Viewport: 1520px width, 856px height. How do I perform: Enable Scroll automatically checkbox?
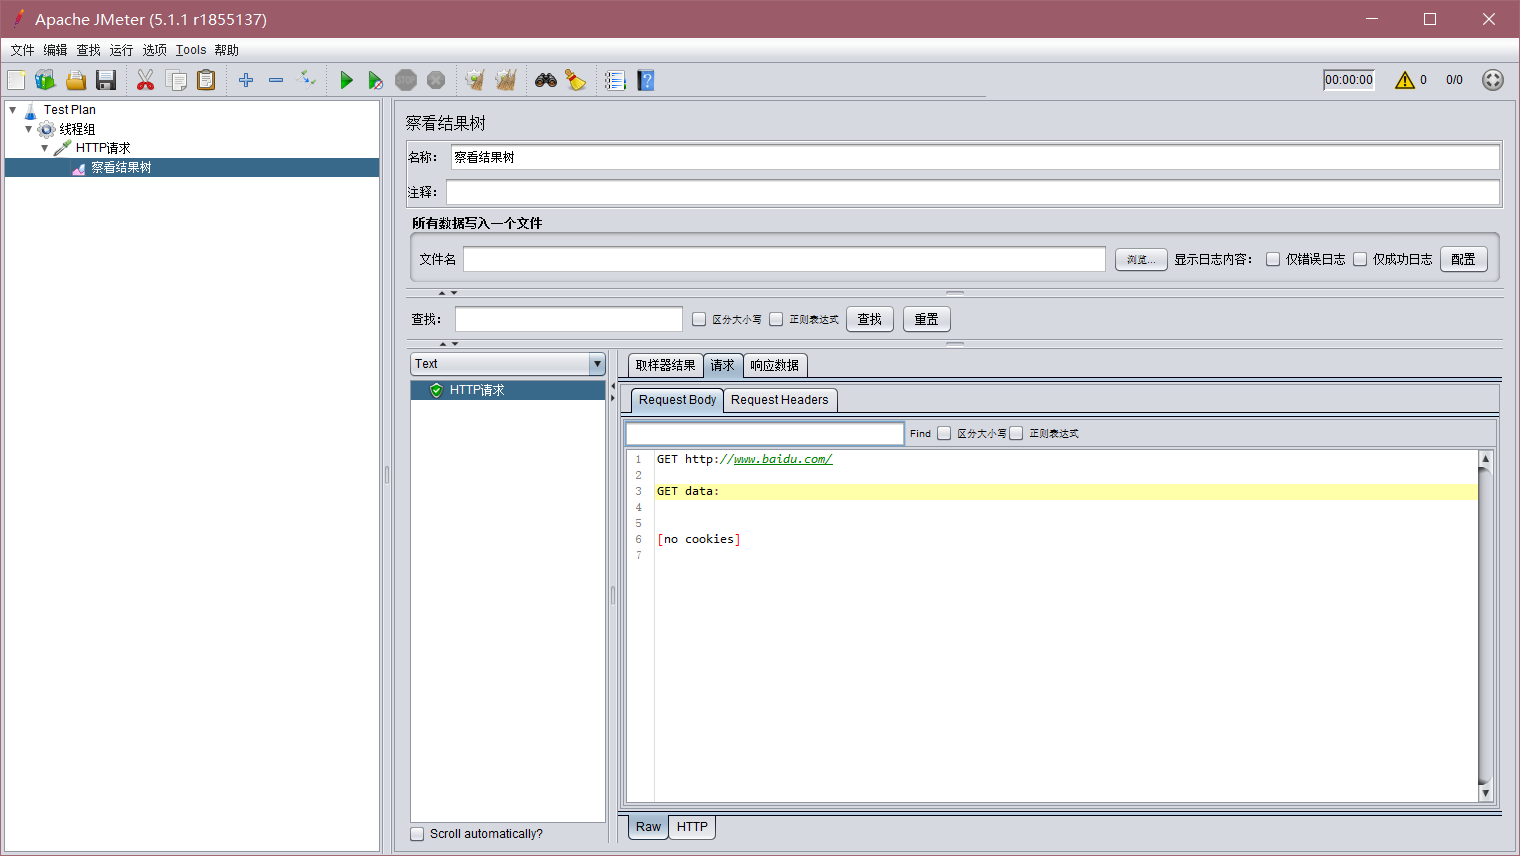pyautogui.click(x=417, y=834)
